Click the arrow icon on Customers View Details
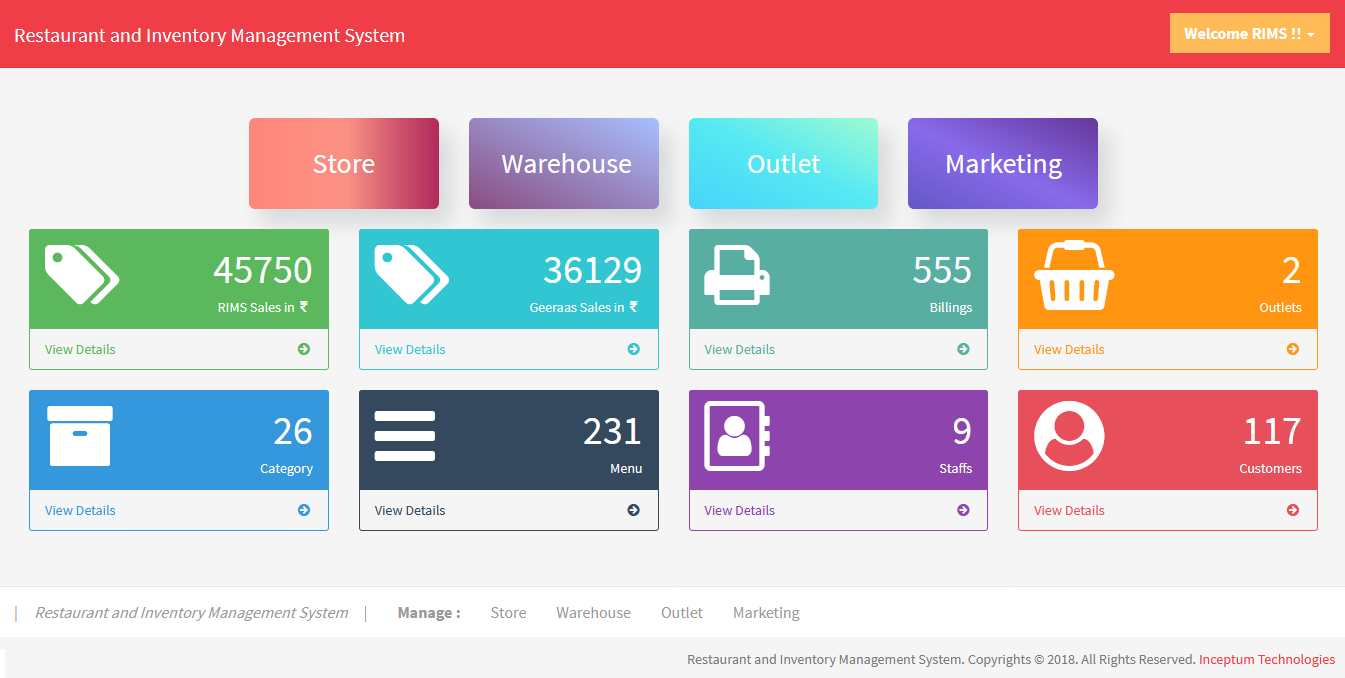 [1292, 510]
